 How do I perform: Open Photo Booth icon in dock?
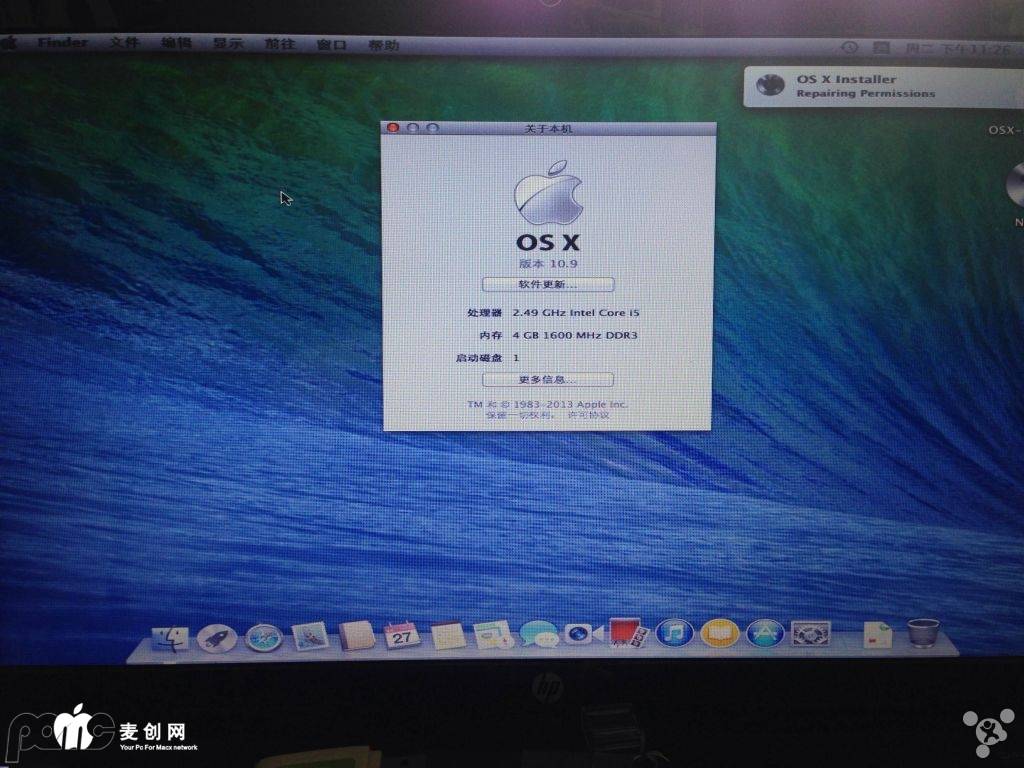tap(628, 633)
